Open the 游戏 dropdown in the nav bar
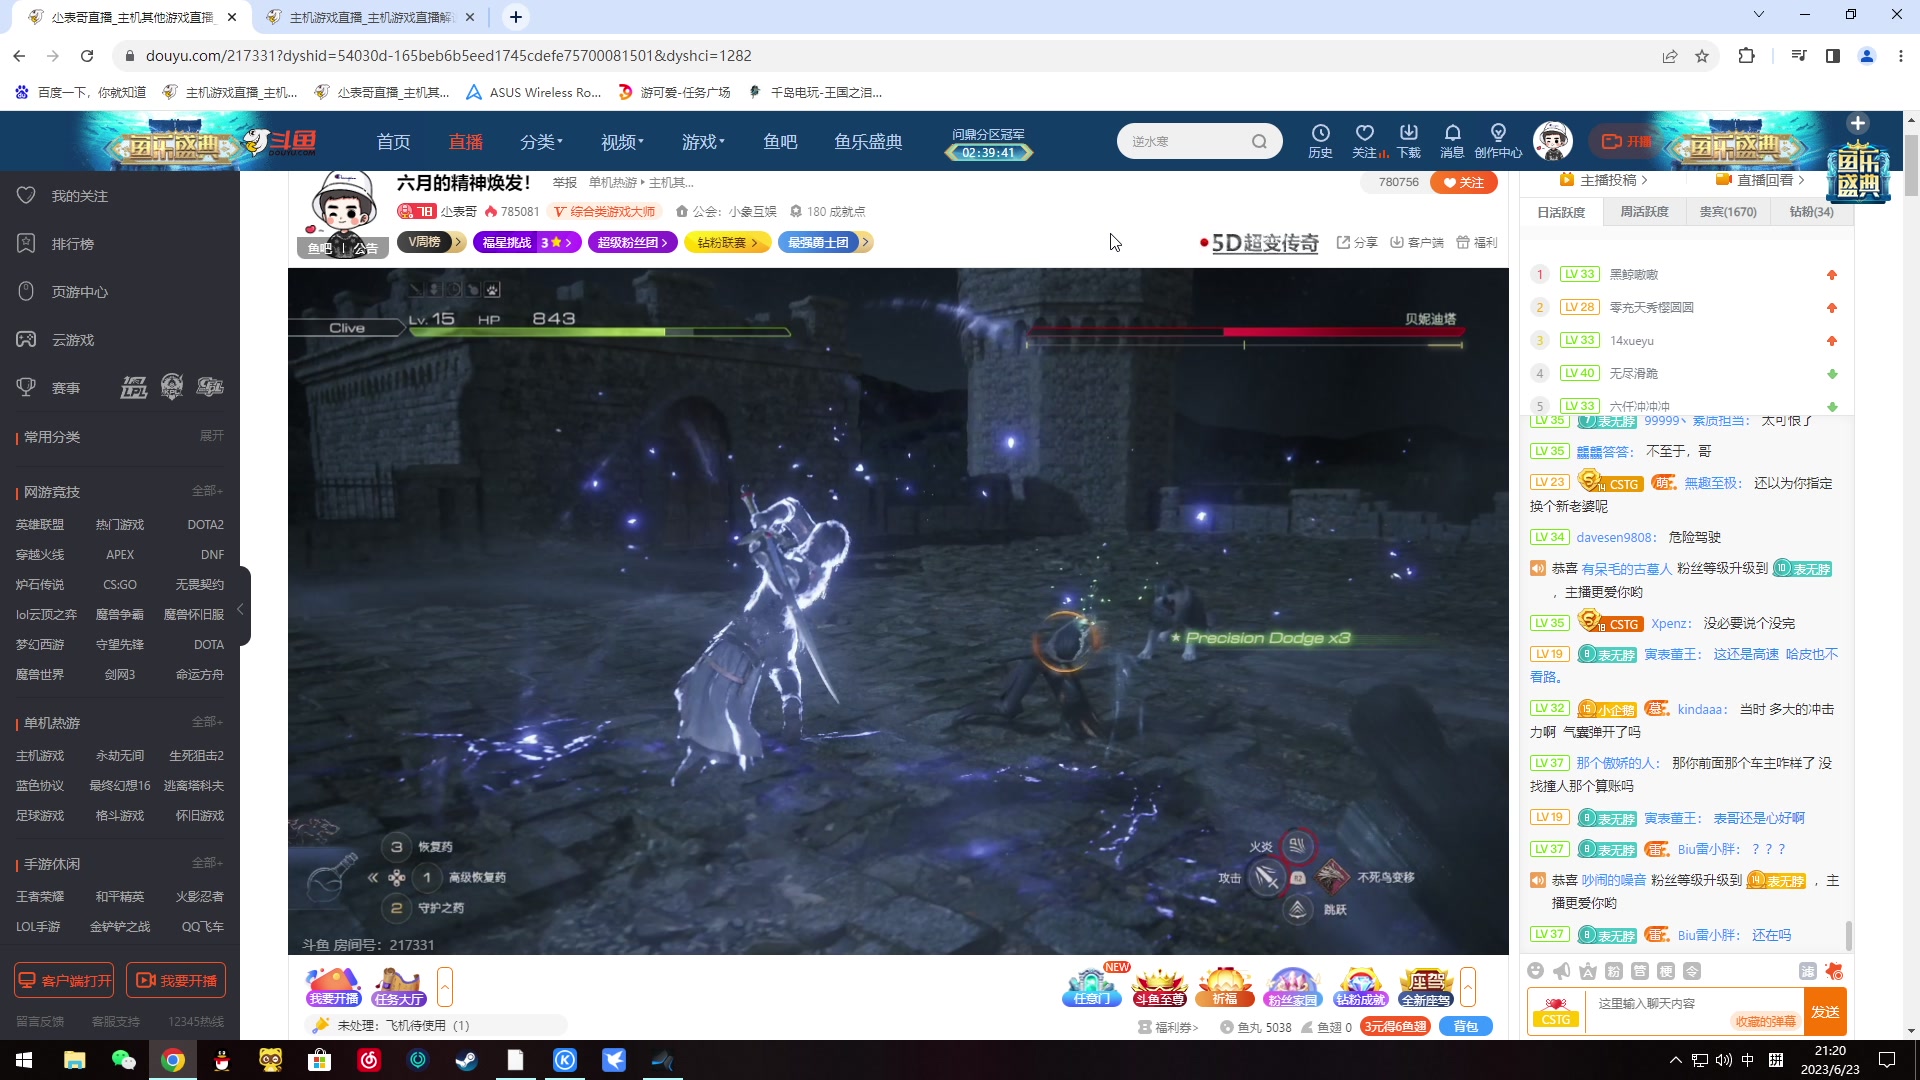The height and width of the screenshot is (1080, 1920). pos(703,141)
